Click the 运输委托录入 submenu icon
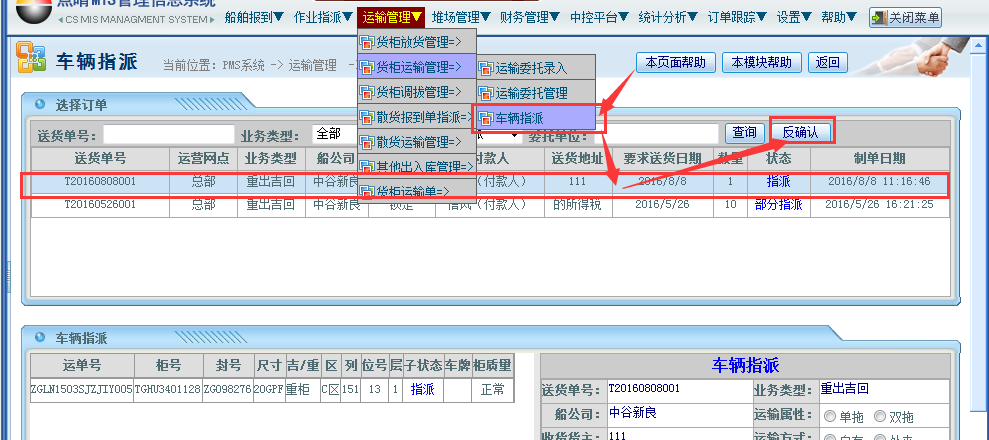This screenshot has height=440, width=989. 487,69
